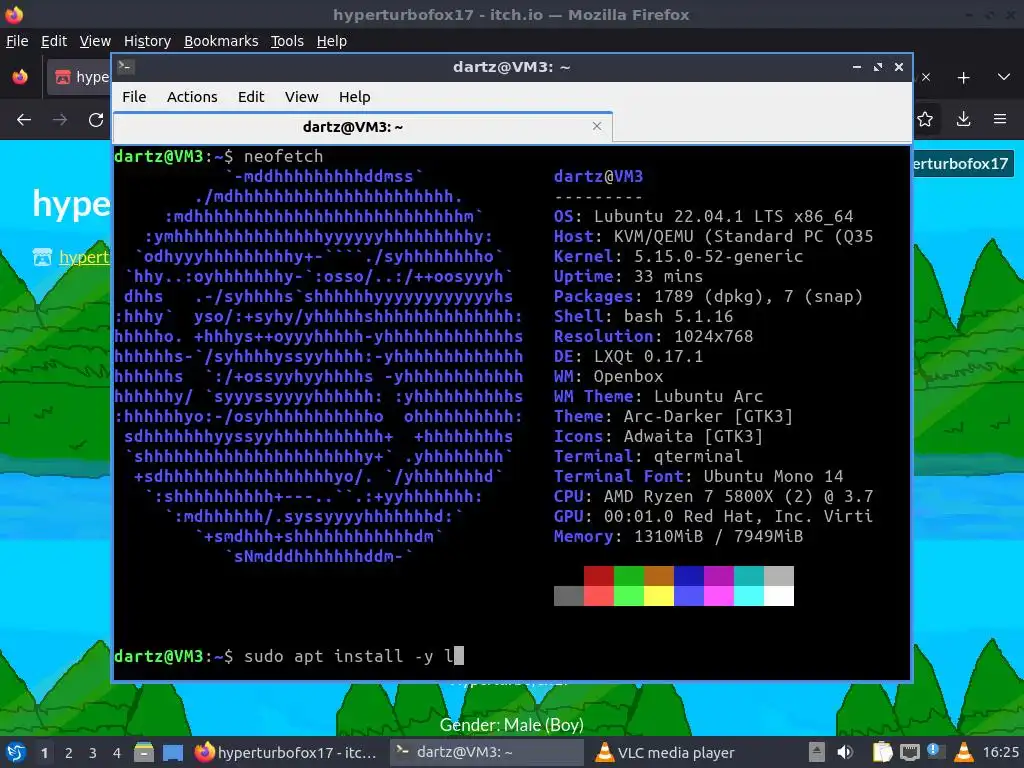Image resolution: width=1024 pixels, height=768 pixels.
Task: Click show desktop icon in panel
Action: pos(173,752)
